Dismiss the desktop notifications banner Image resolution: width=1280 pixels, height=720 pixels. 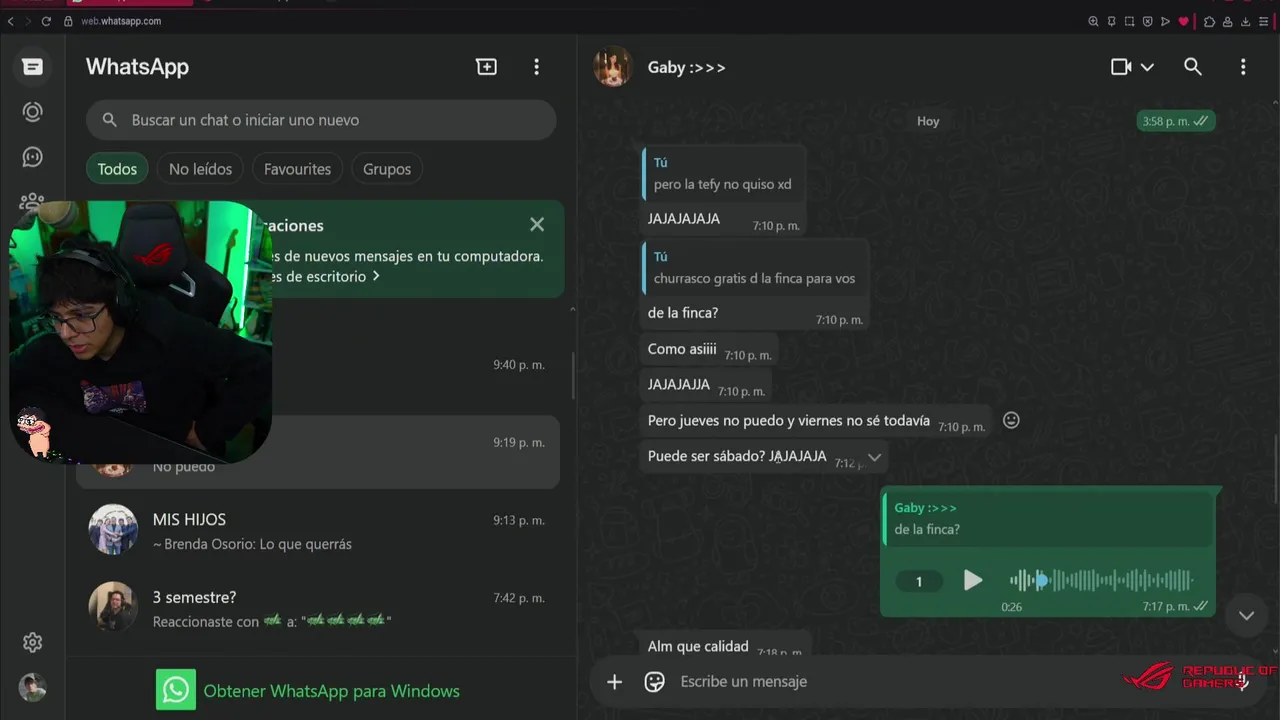point(537,225)
